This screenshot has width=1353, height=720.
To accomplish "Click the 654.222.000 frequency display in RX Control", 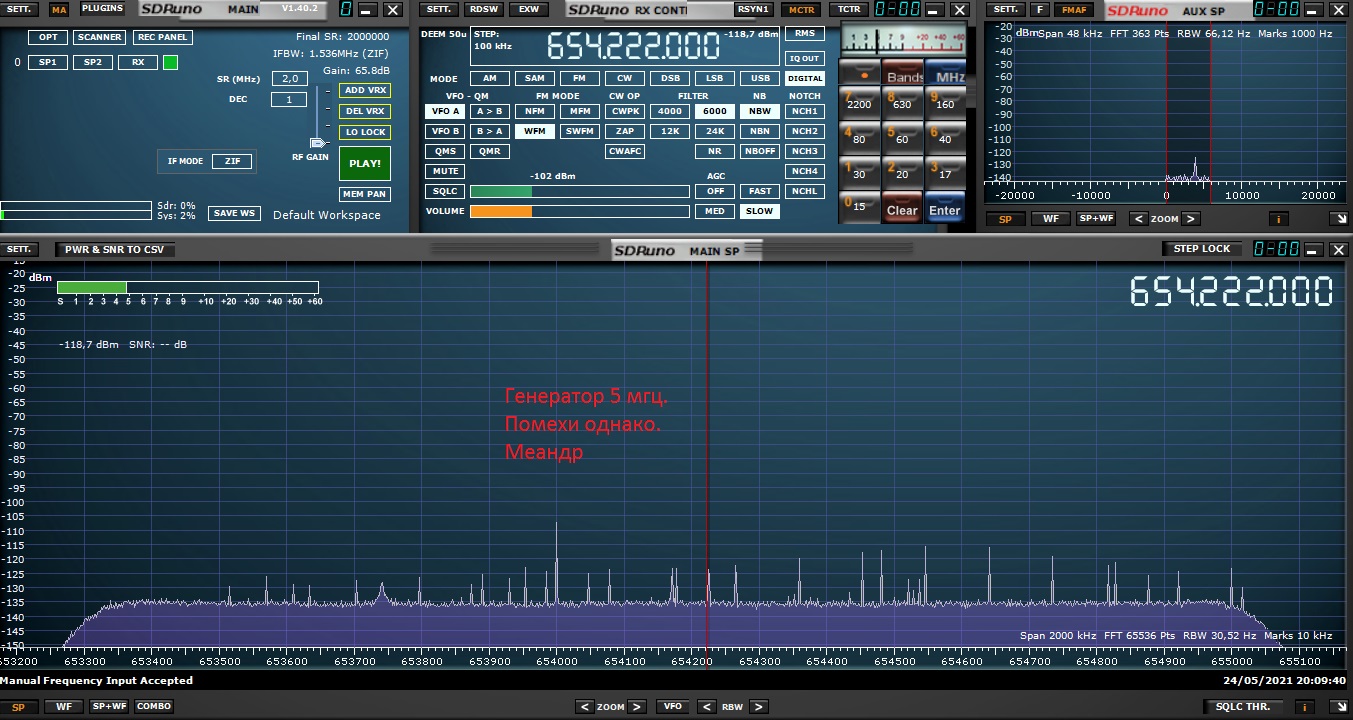I will pos(632,46).
